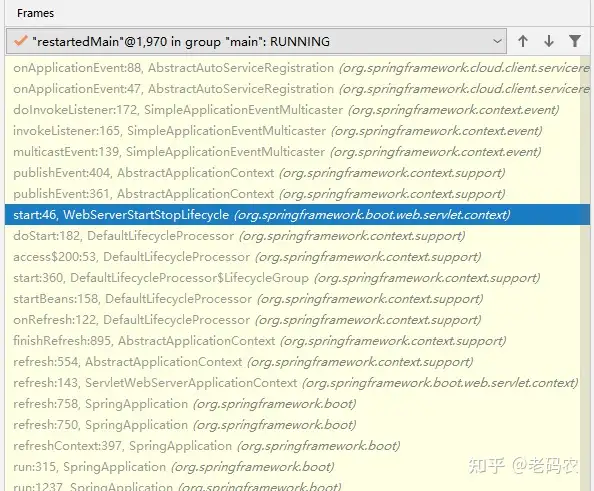
Task: Select refreshContext:397 SpringApplication frame
Action: [x=292, y=446]
